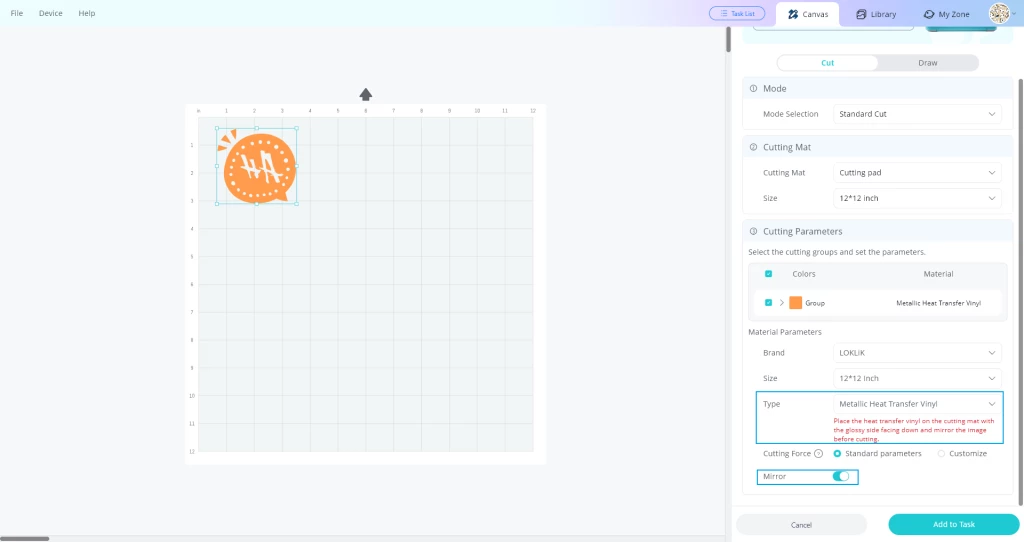The image size is (1024, 542).
Task: Toggle the Mirror switch
Action: coord(841,476)
